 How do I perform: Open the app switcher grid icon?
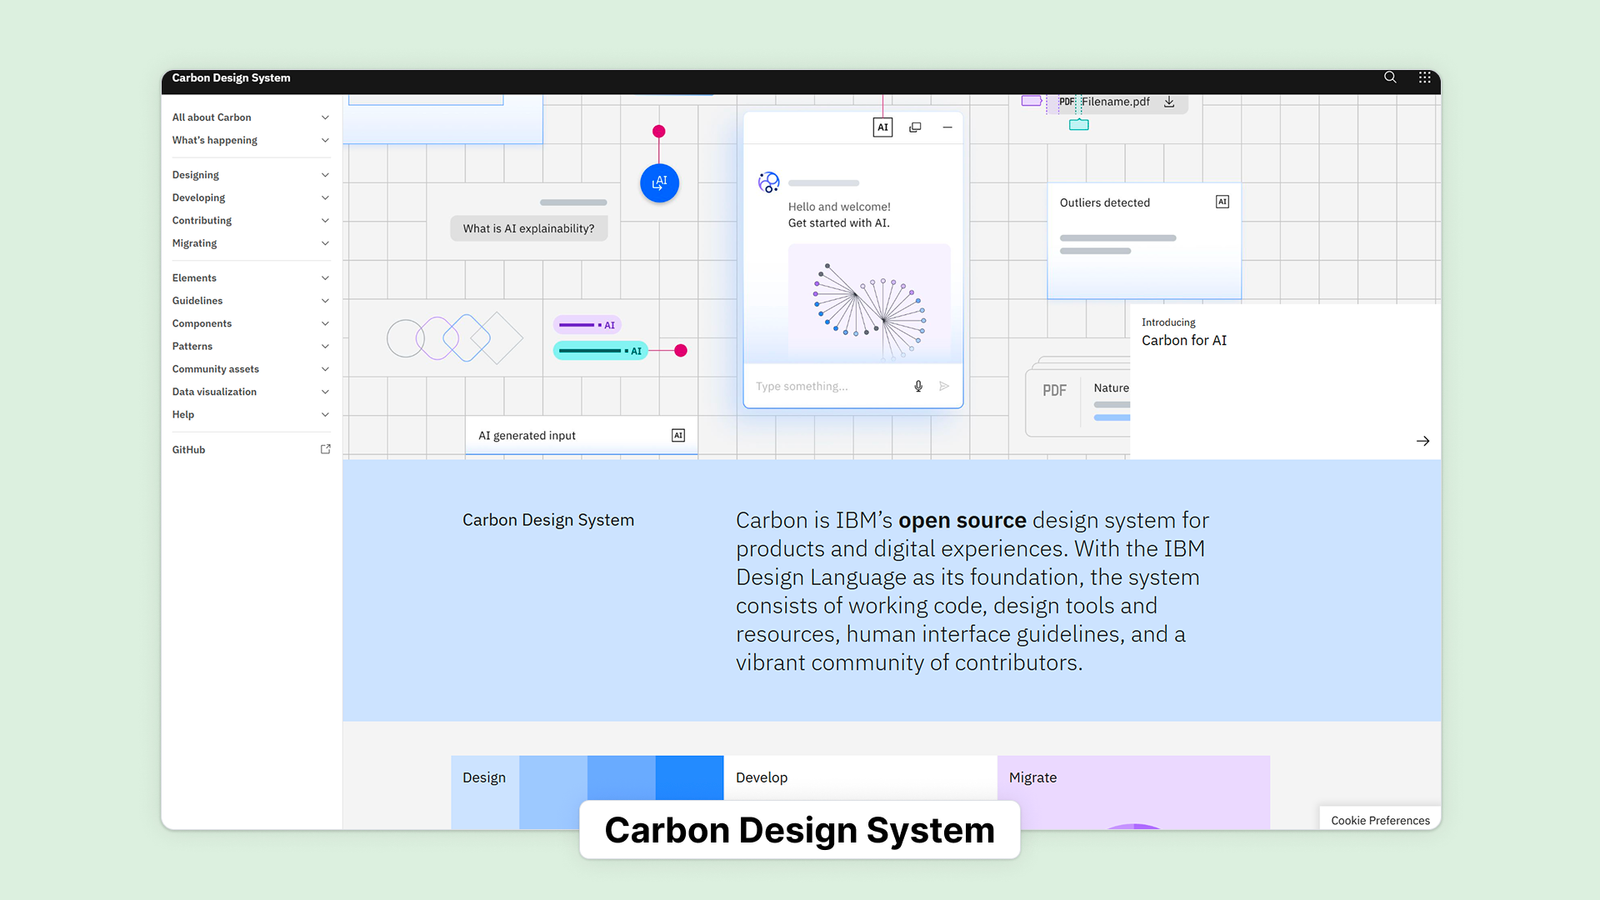click(1424, 77)
